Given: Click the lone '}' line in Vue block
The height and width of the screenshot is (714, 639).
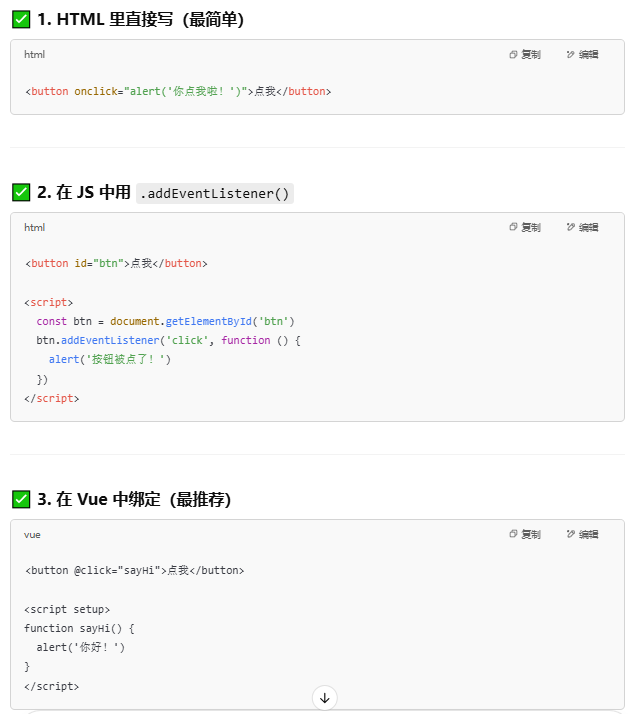Looking at the screenshot, I should pyautogui.click(x=27, y=667).
